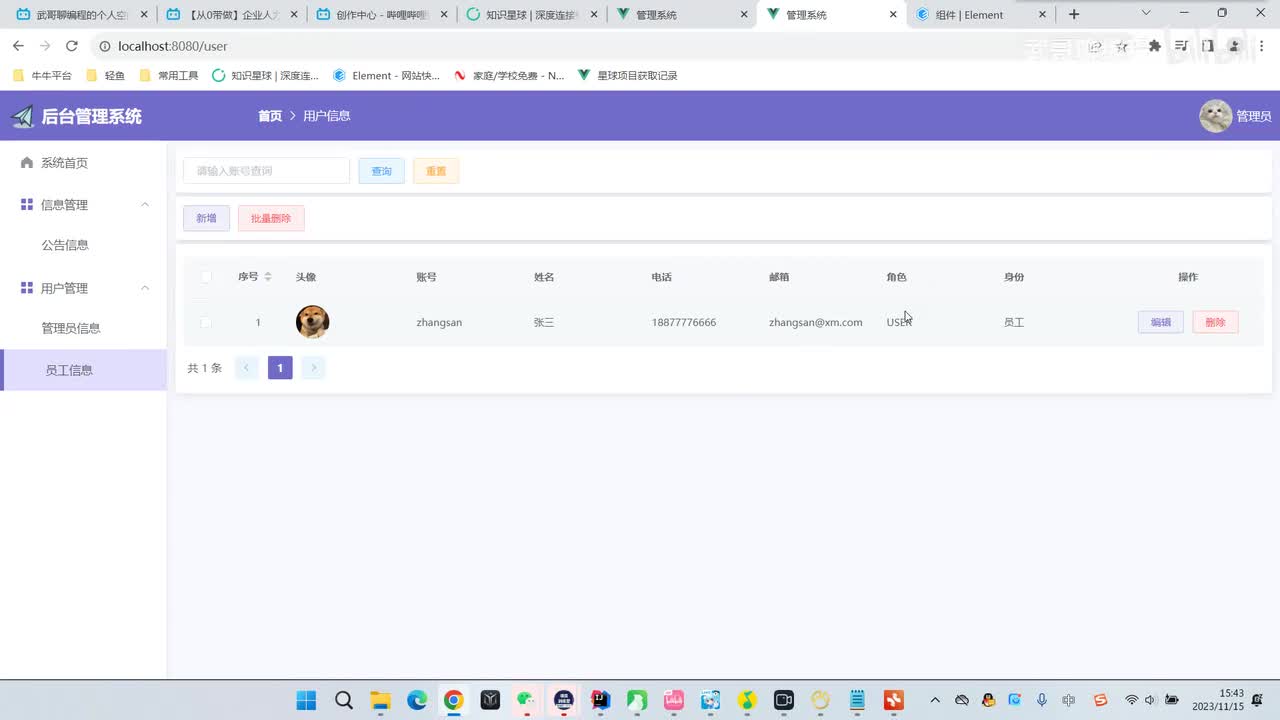Open the 公告信息 menu item

83,245
